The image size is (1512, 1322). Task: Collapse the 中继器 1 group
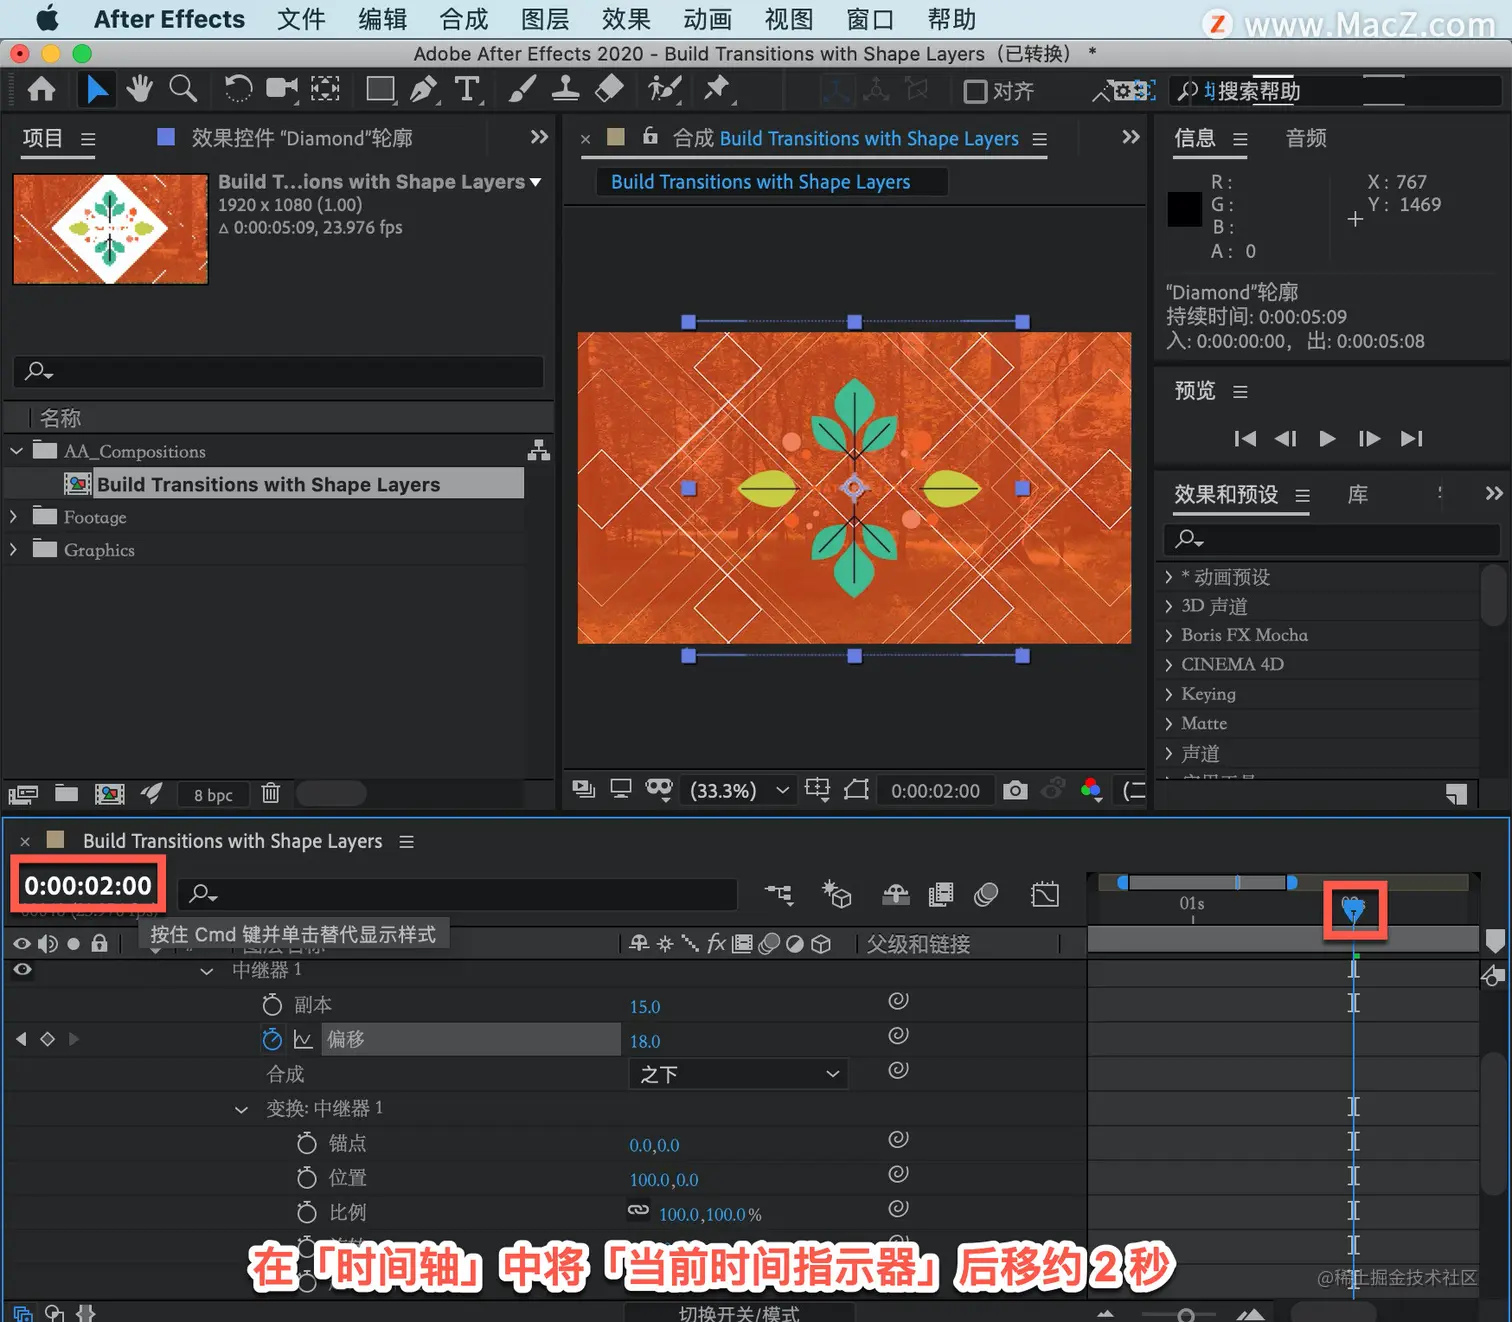(207, 971)
